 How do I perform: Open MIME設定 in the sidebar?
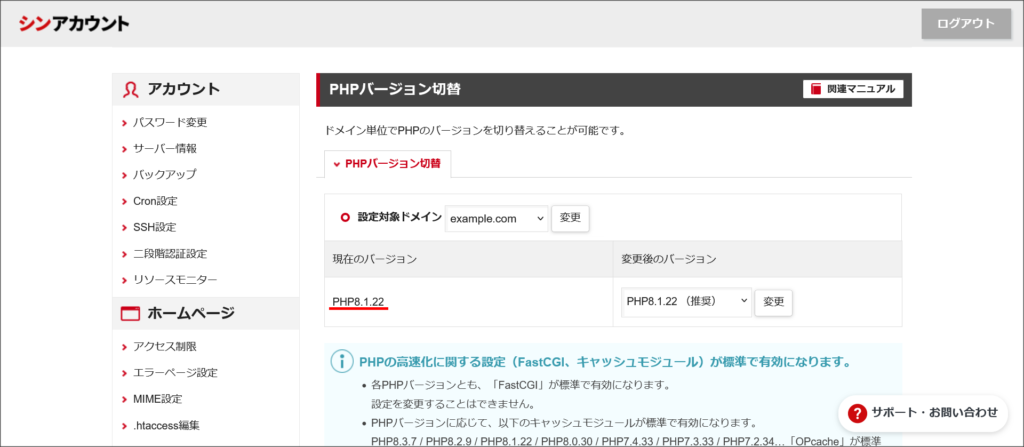[x=157, y=399]
